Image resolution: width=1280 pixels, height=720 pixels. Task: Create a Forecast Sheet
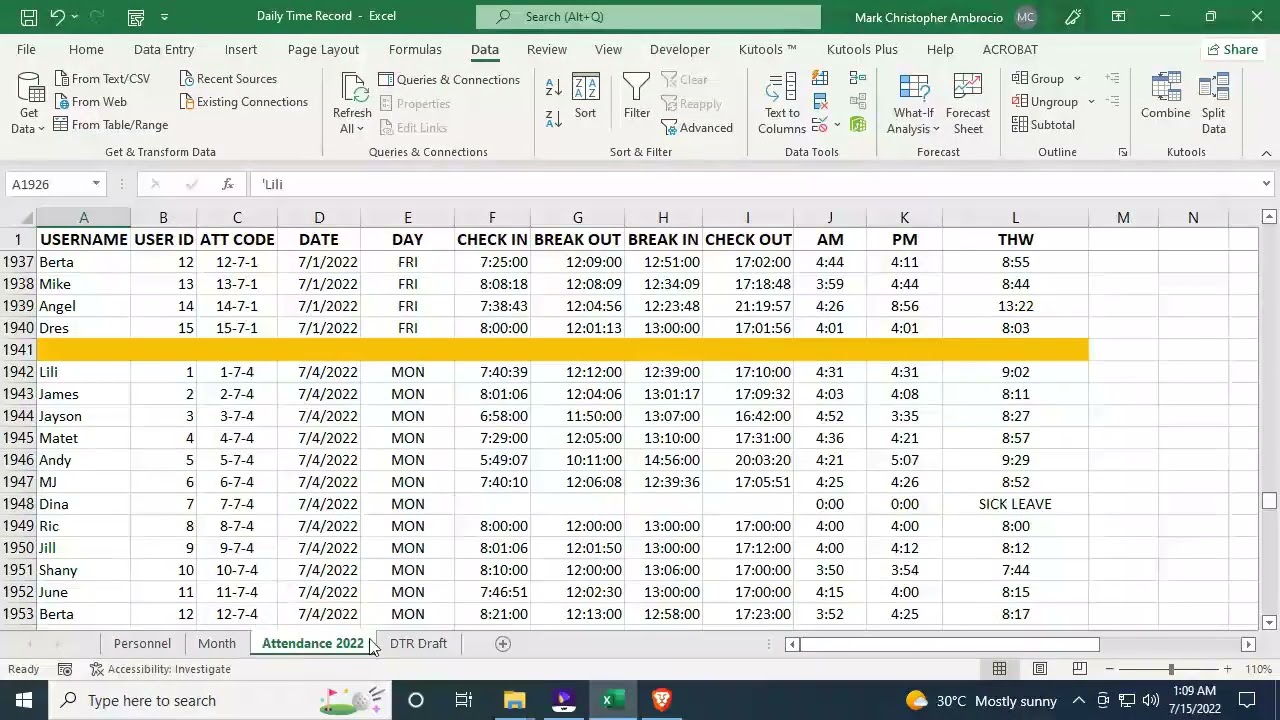[x=968, y=104]
